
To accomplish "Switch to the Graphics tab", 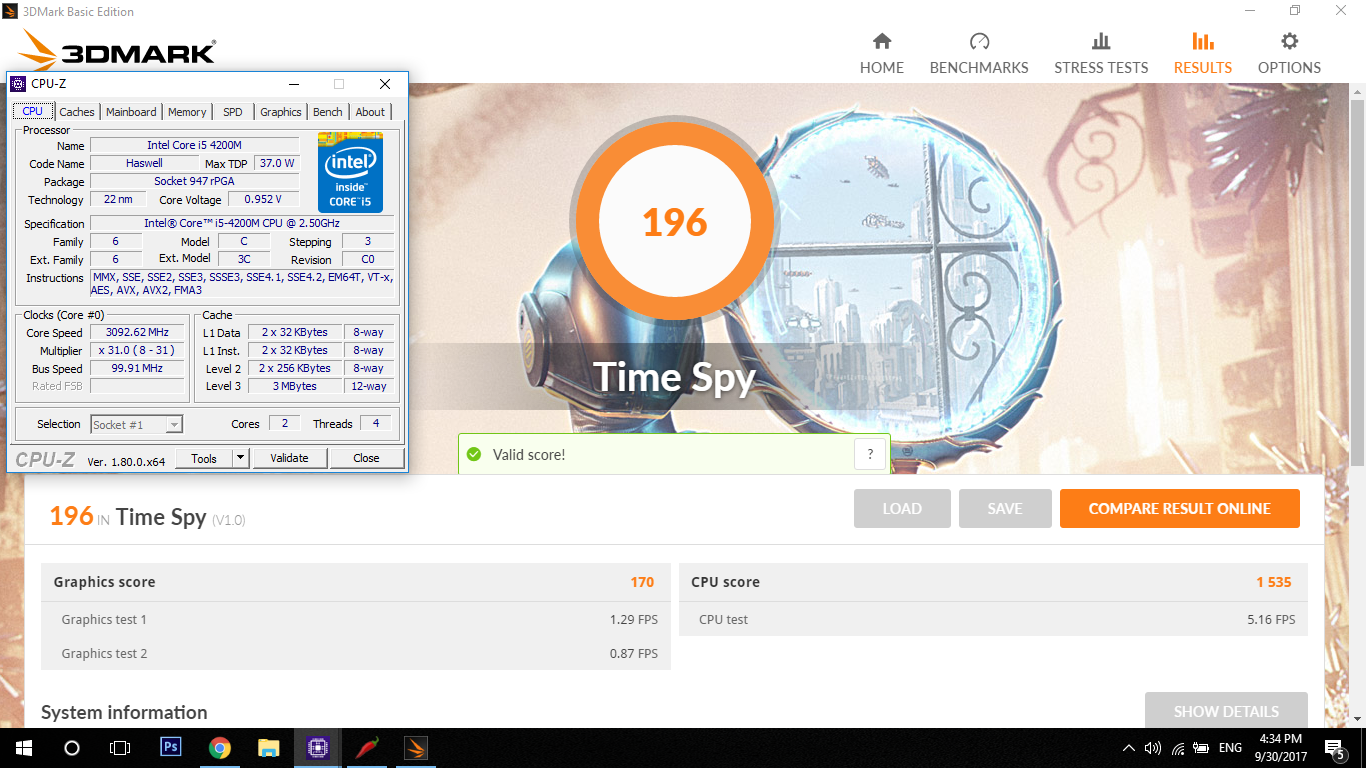I will (x=281, y=112).
